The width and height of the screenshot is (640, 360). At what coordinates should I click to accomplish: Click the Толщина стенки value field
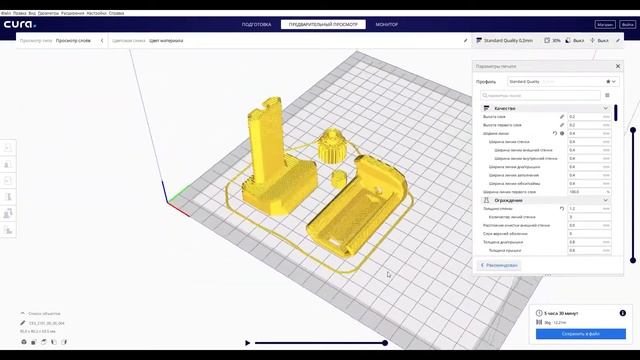pyautogui.click(x=589, y=209)
